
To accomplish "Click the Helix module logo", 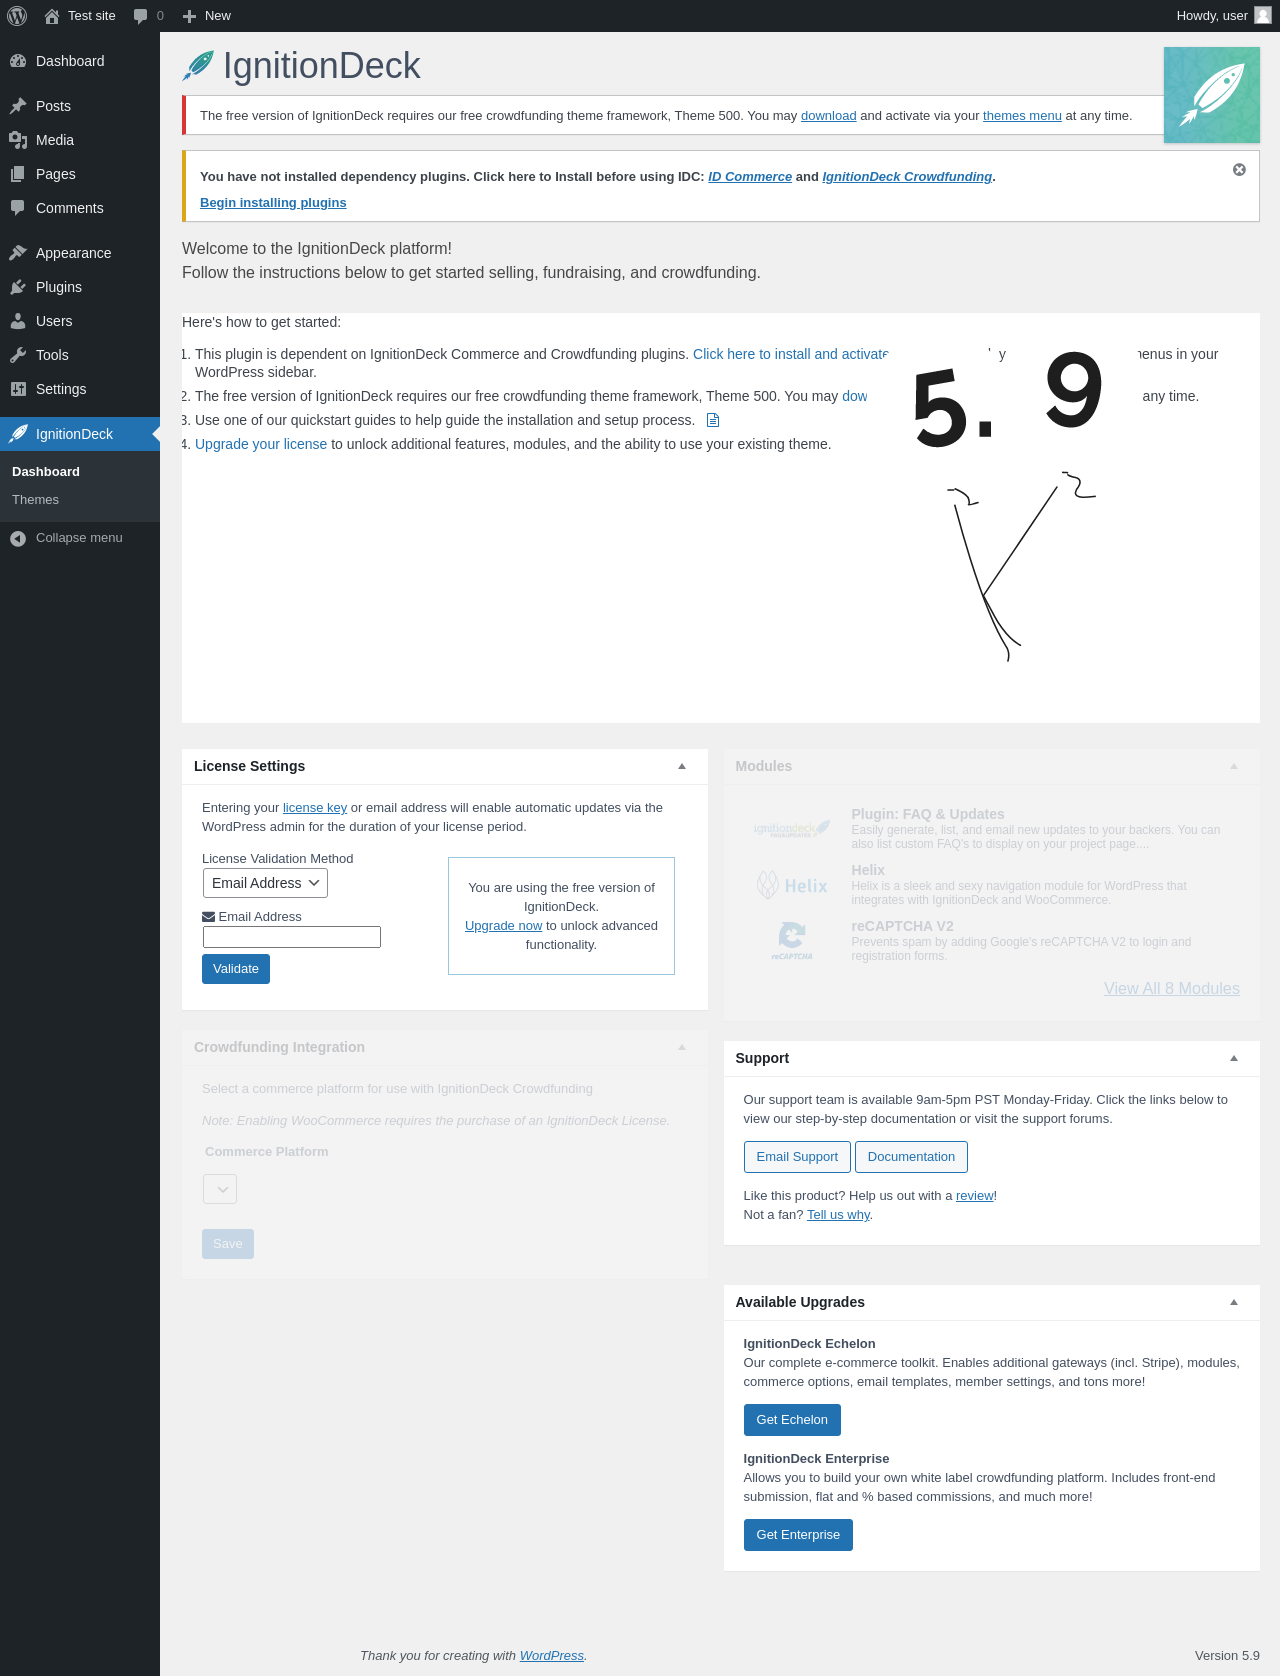I will 792,885.
